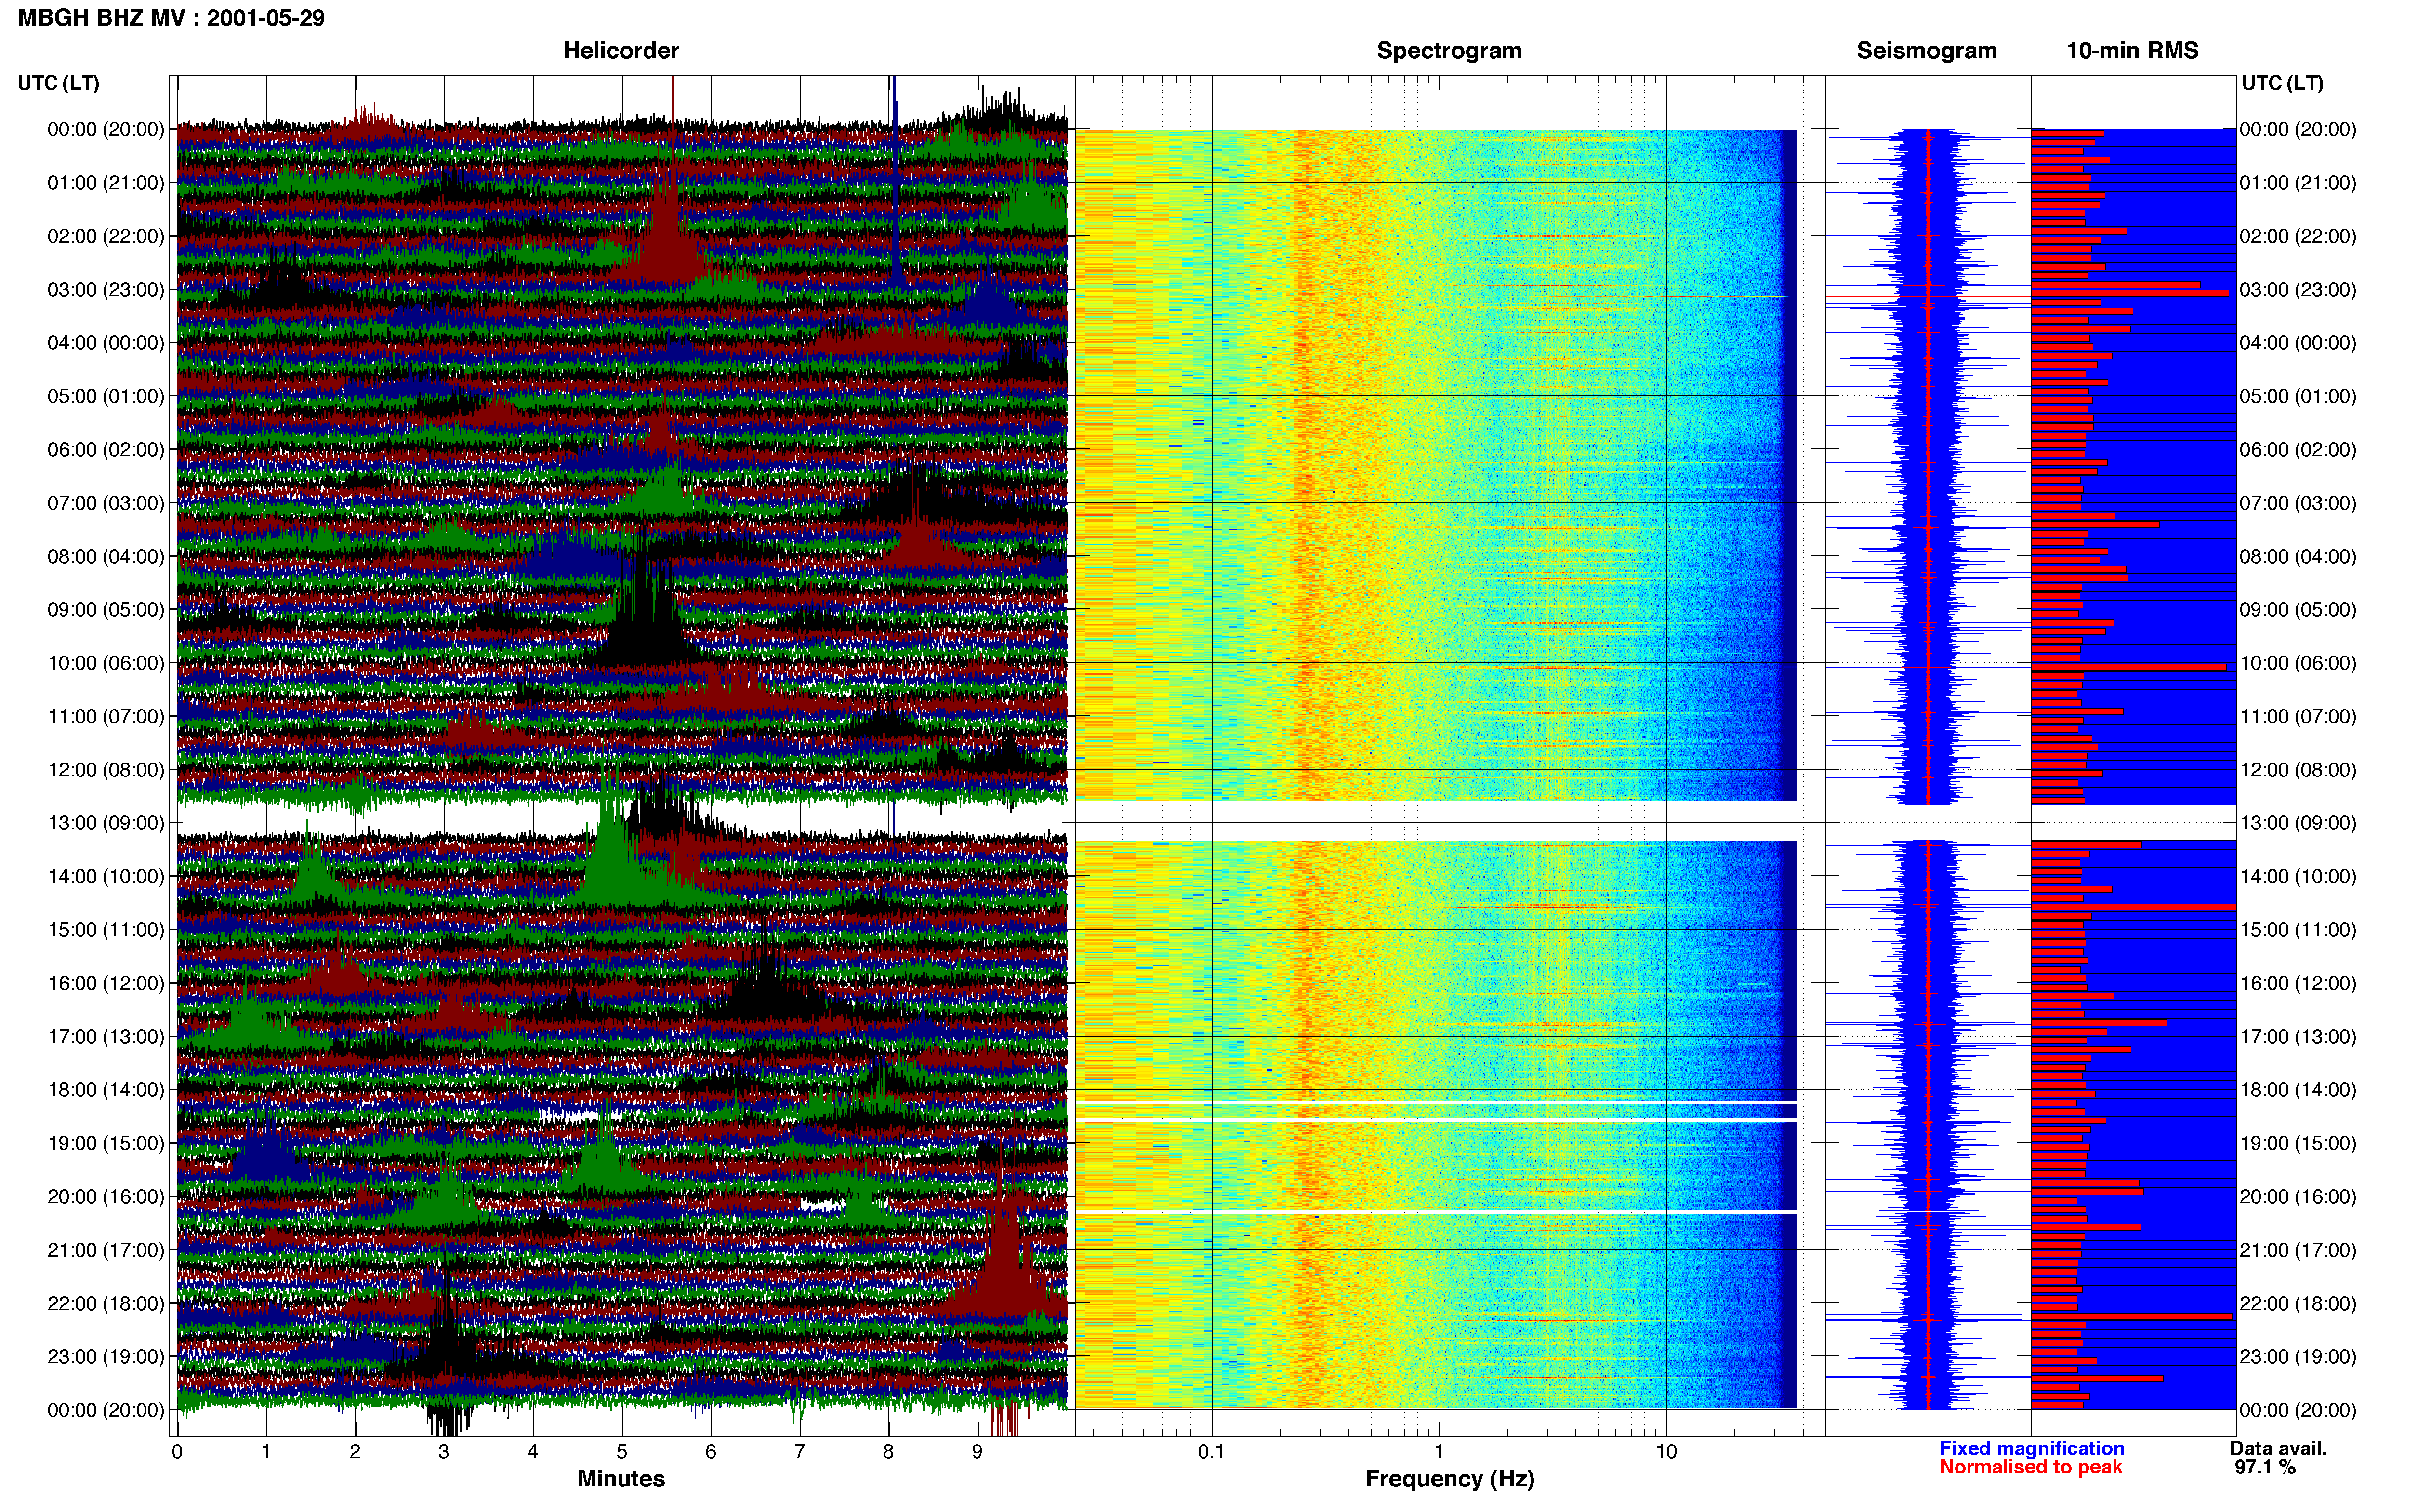2418x1512 pixels.
Task: Click the title "MBGH BHZ MV : 2001-05-29"
Action: coord(171,18)
